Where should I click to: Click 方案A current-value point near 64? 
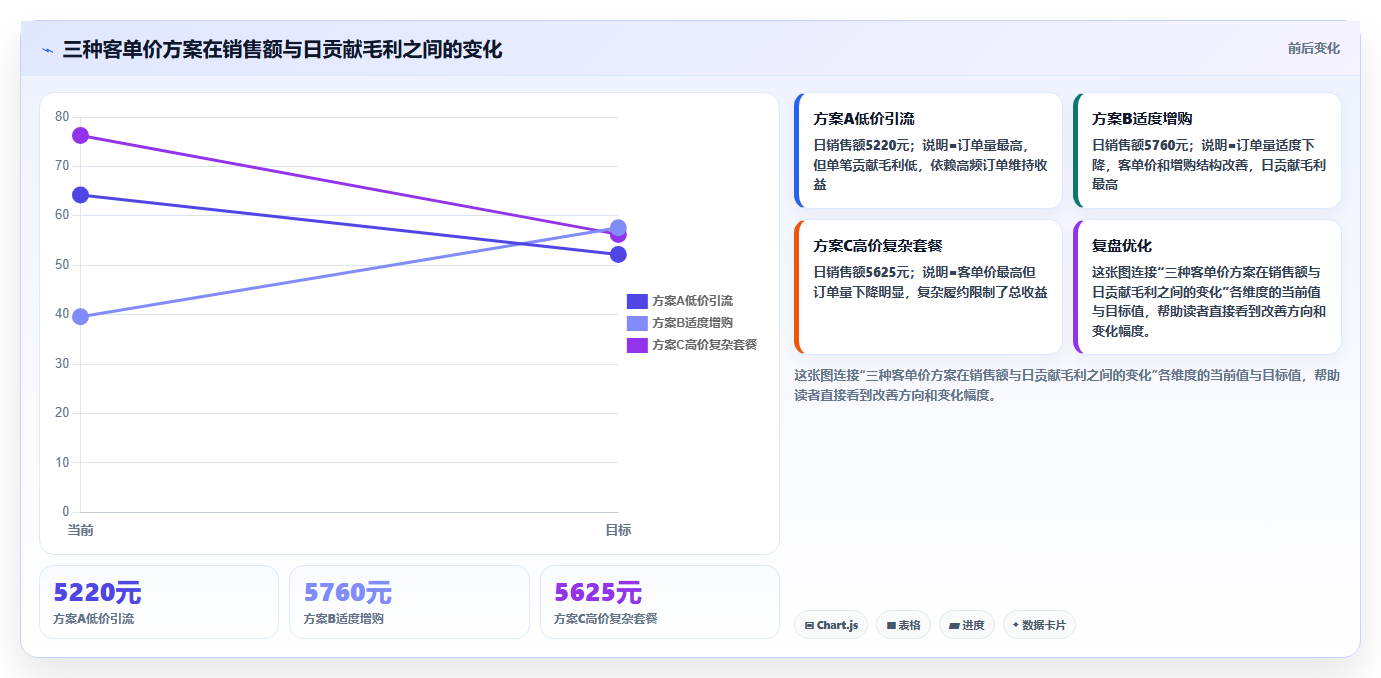(81, 195)
